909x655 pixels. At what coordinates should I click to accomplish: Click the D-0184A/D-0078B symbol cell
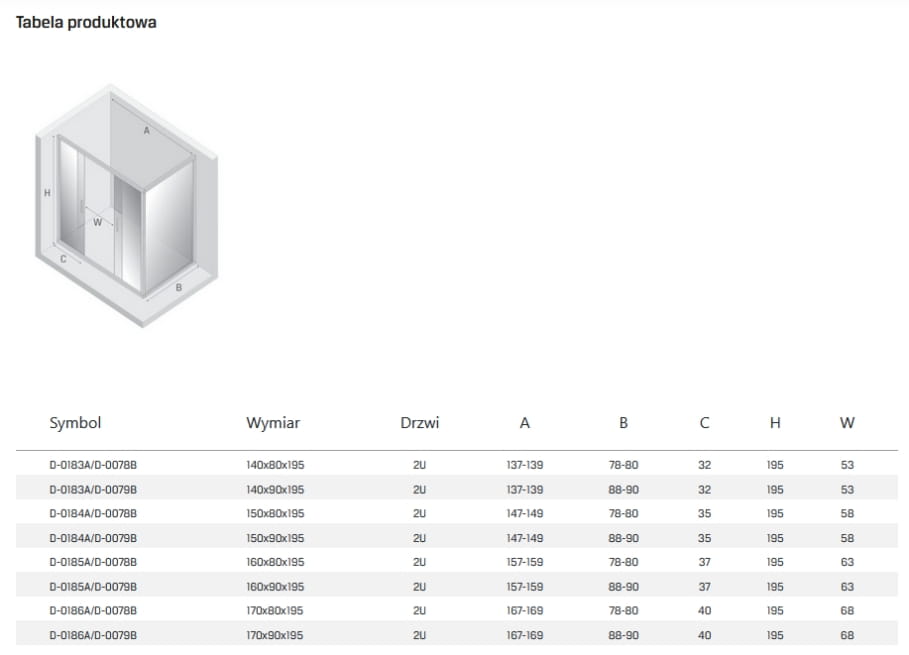(92, 514)
